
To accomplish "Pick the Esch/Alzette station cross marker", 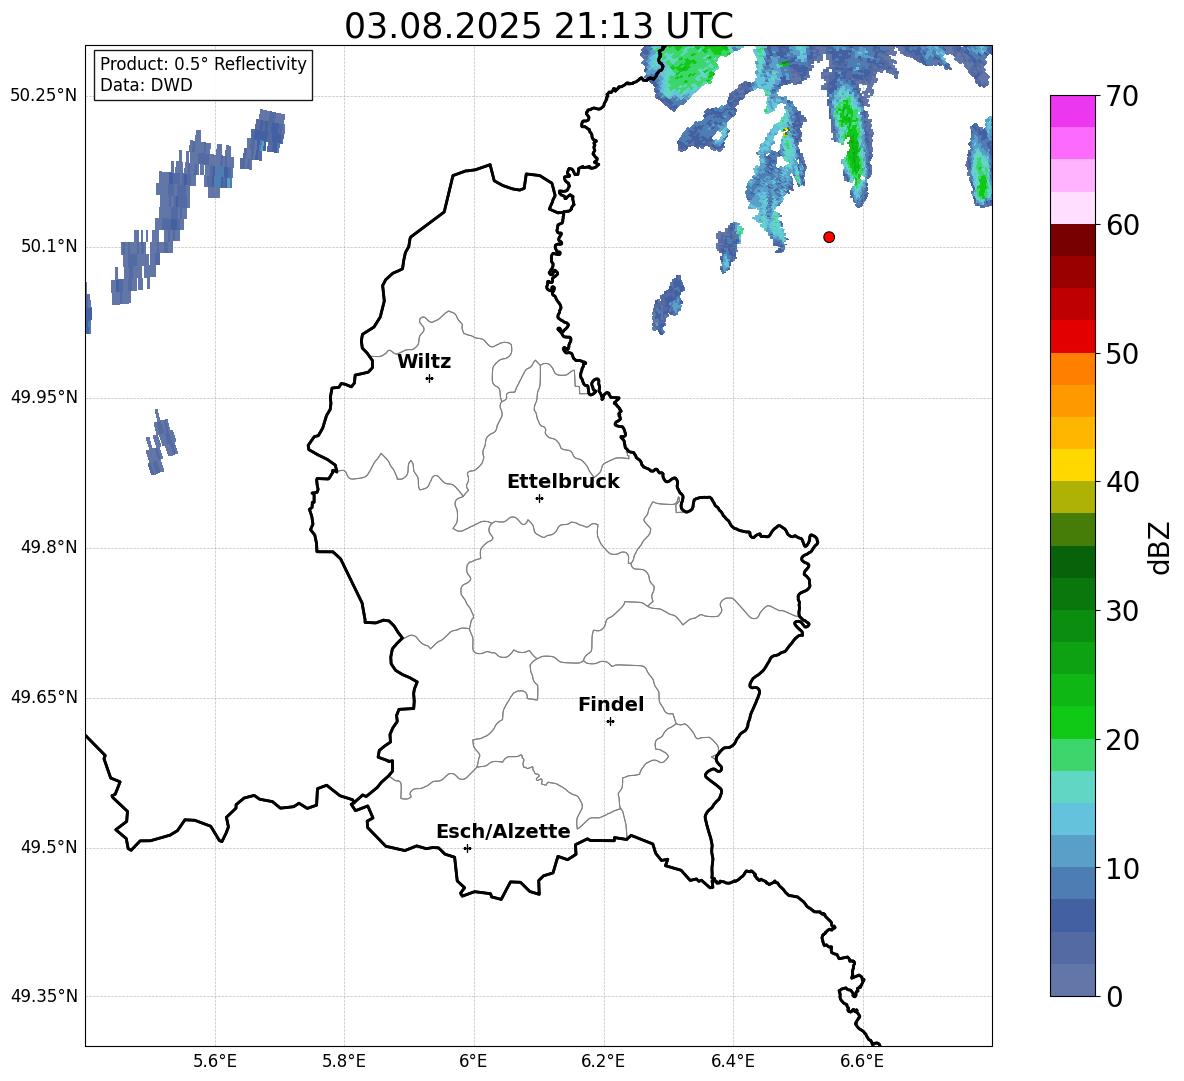I will tap(467, 848).
